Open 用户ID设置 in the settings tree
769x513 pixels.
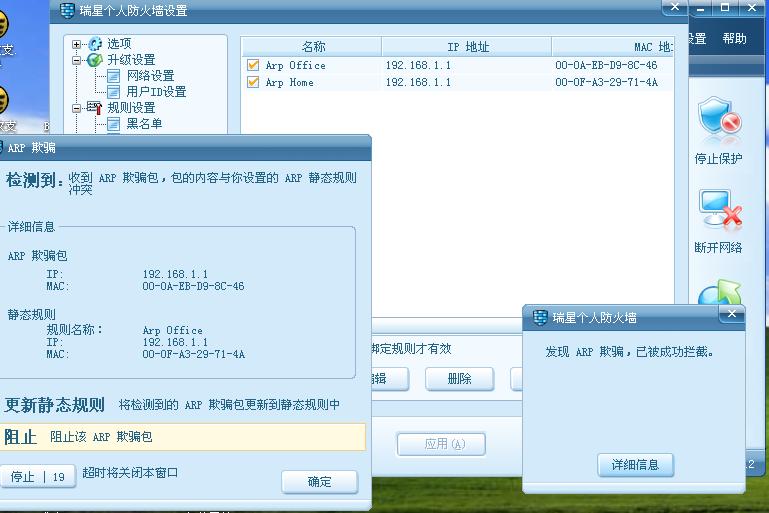(x=156, y=92)
